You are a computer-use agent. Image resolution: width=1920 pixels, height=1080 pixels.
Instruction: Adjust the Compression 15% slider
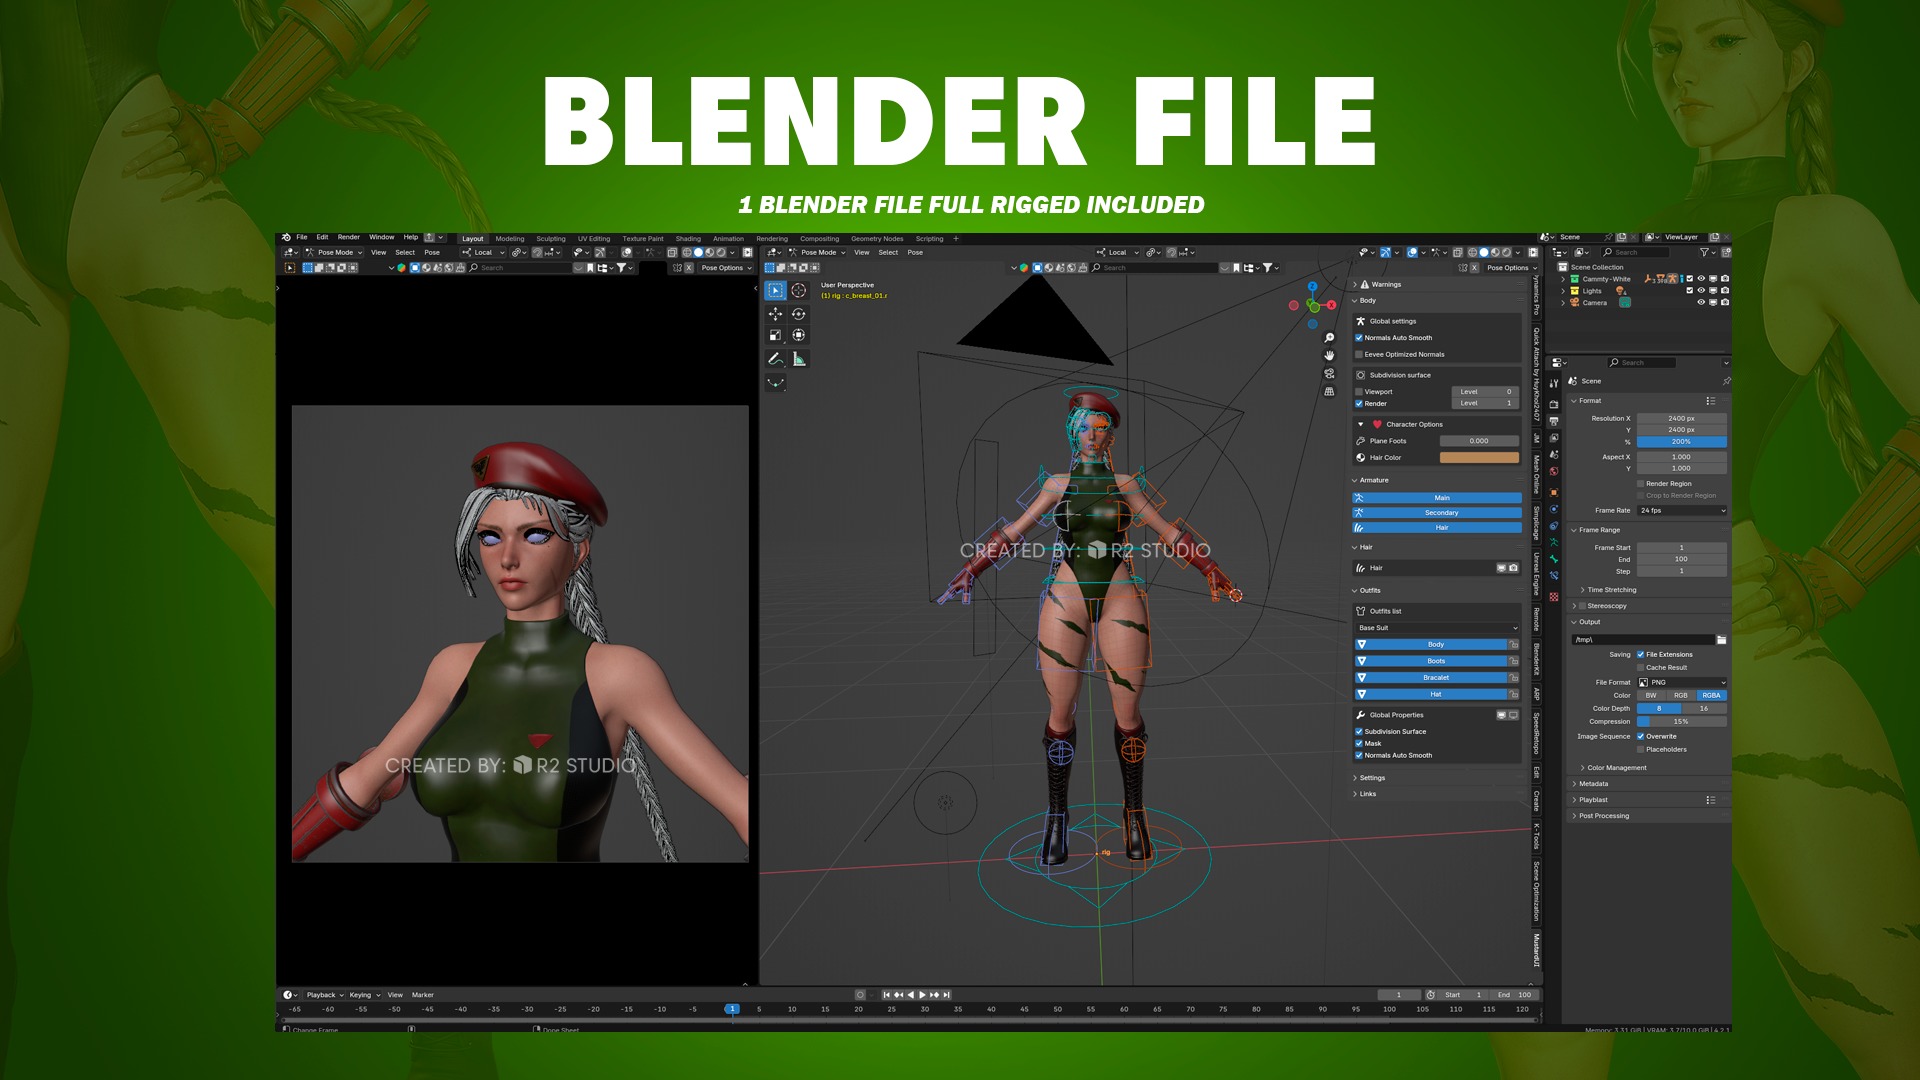tap(1681, 721)
